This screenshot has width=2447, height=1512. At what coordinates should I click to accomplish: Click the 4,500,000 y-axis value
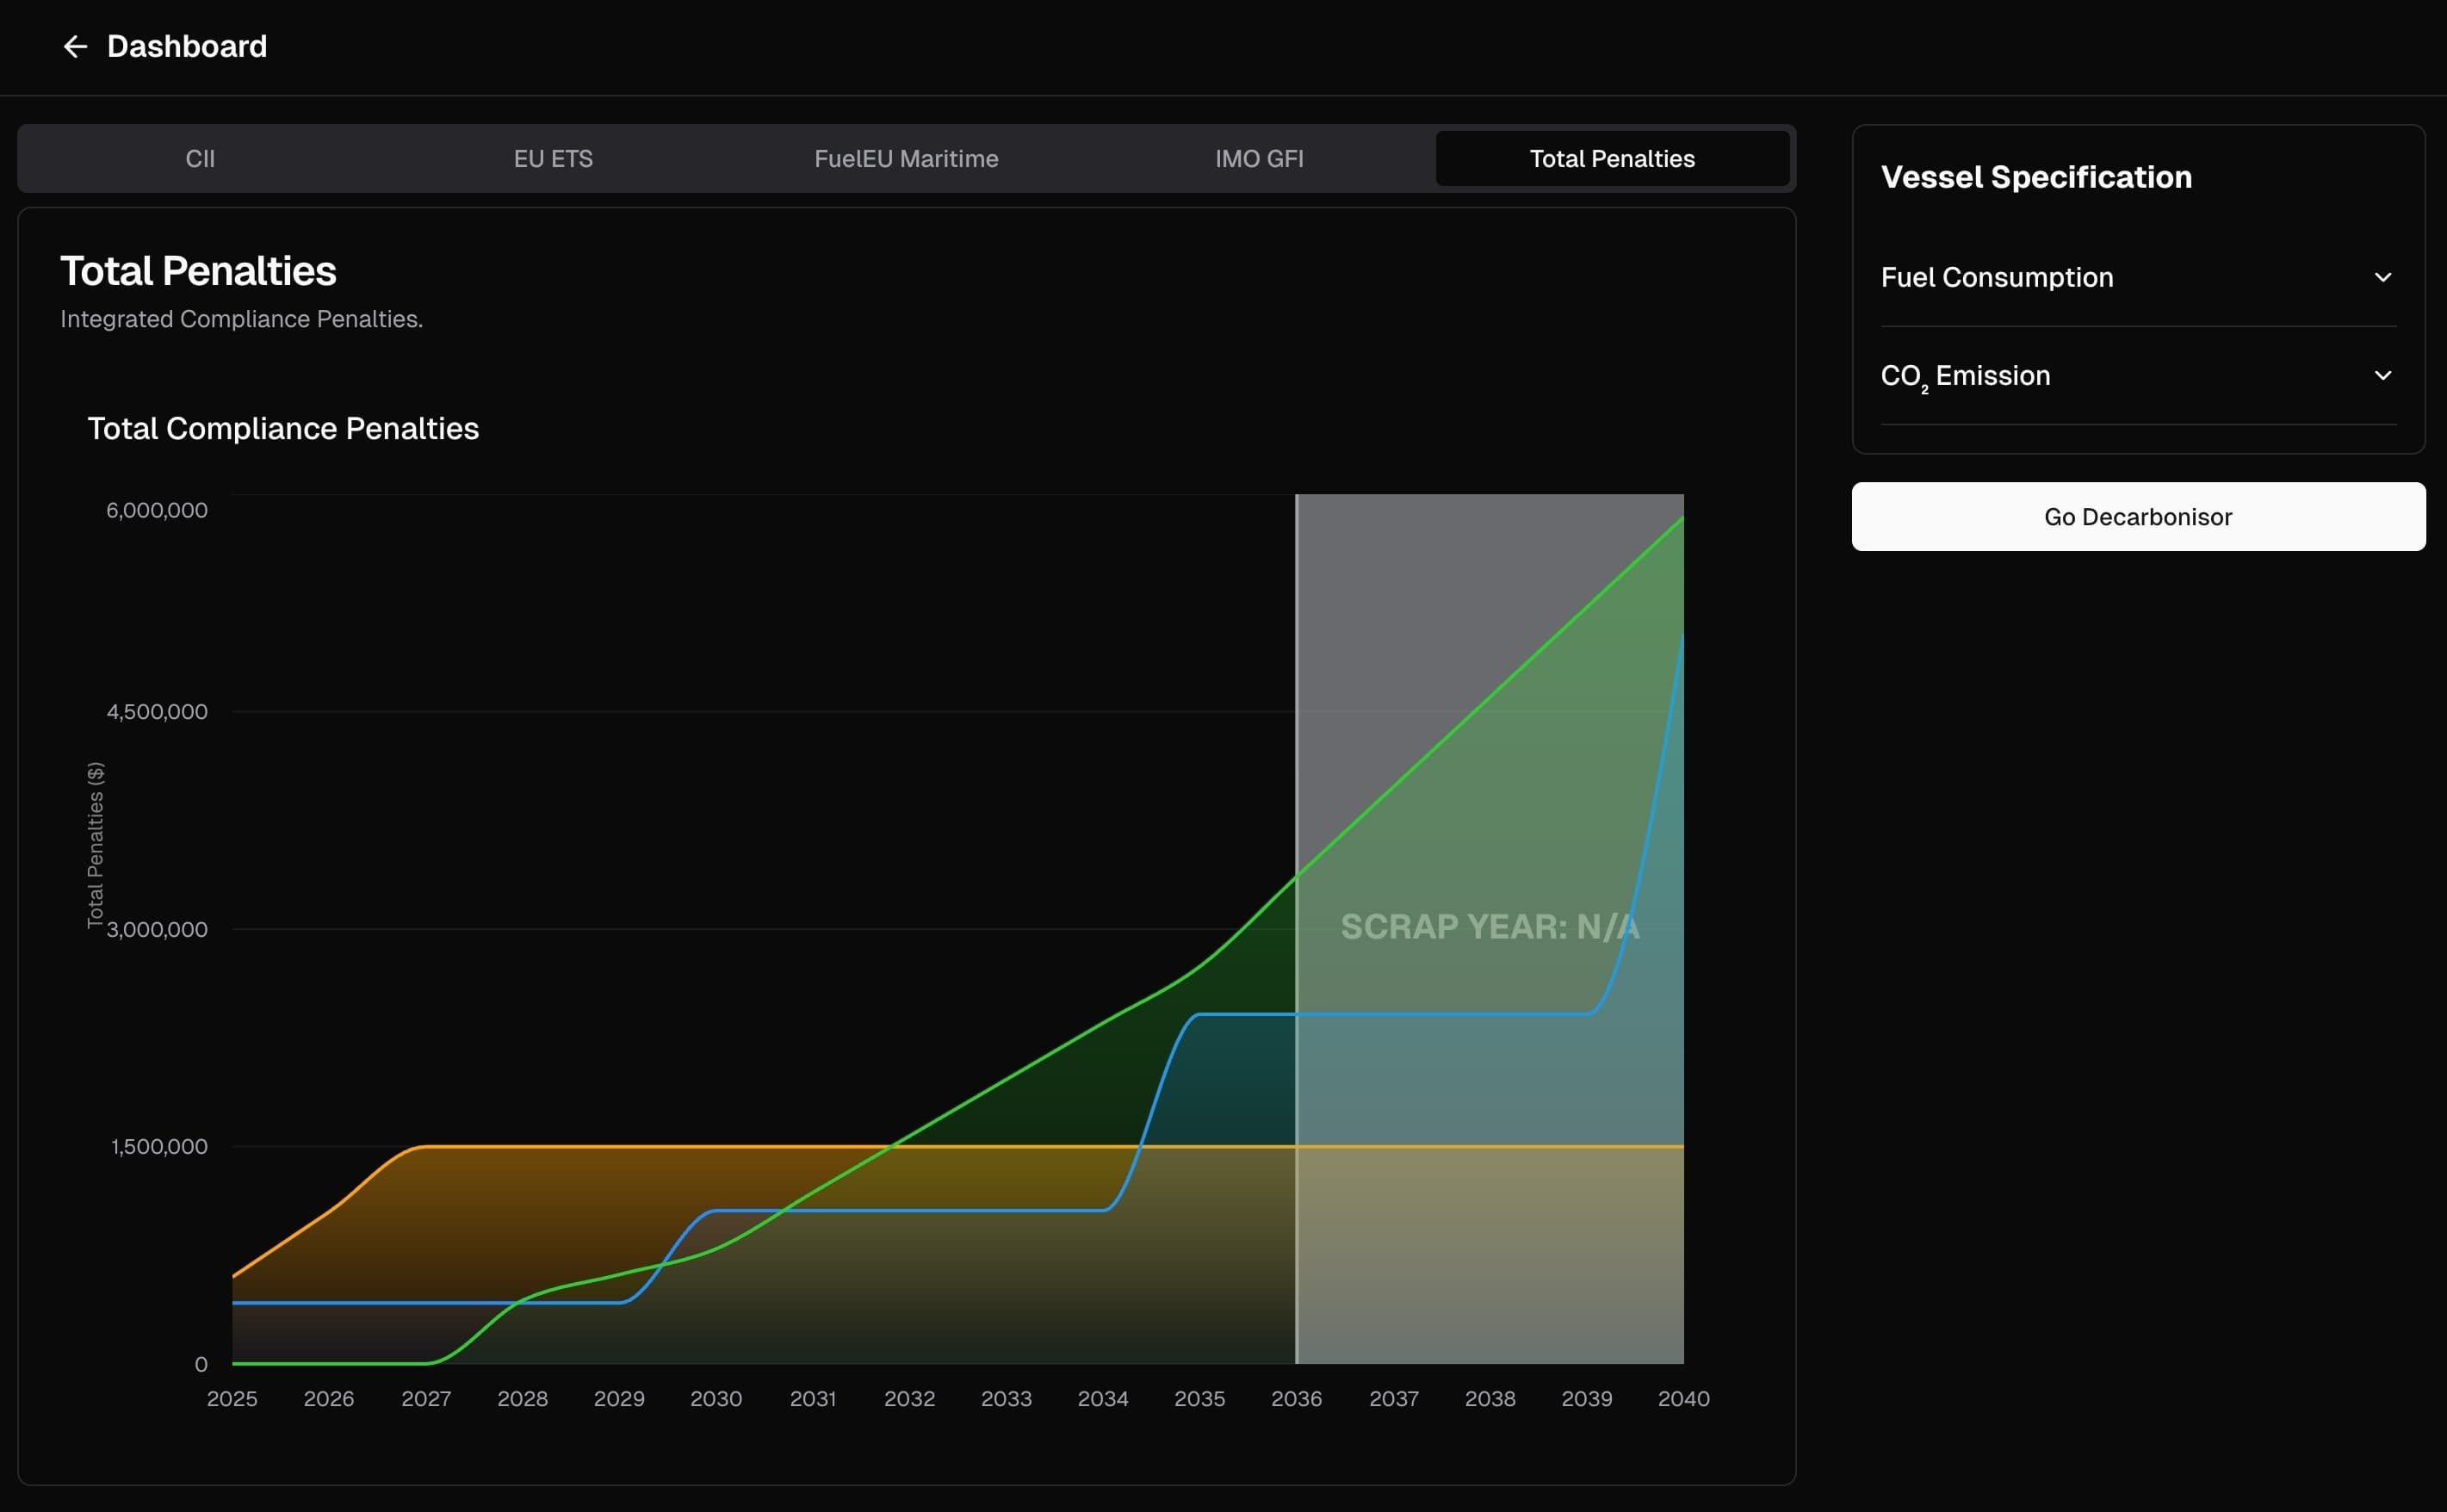pos(157,712)
